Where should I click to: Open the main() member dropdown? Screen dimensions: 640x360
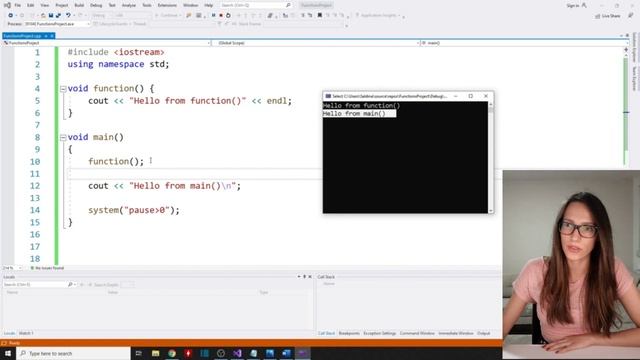pyautogui.click(x=524, y=43)
